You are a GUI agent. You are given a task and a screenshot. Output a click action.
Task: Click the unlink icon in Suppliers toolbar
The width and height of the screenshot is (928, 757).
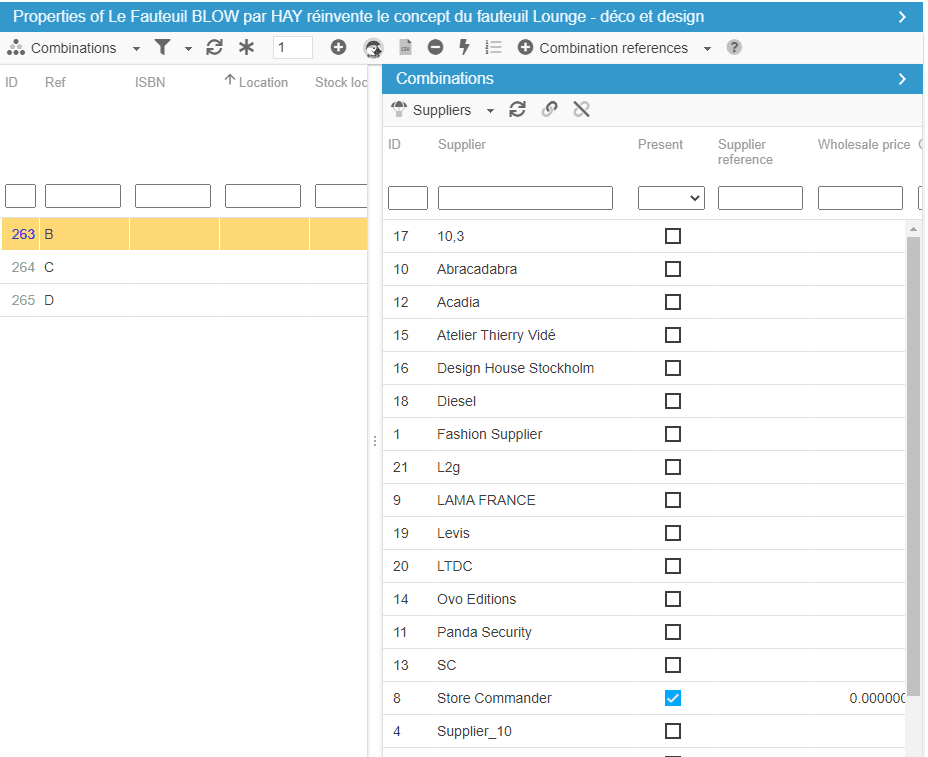click(581, 110)
